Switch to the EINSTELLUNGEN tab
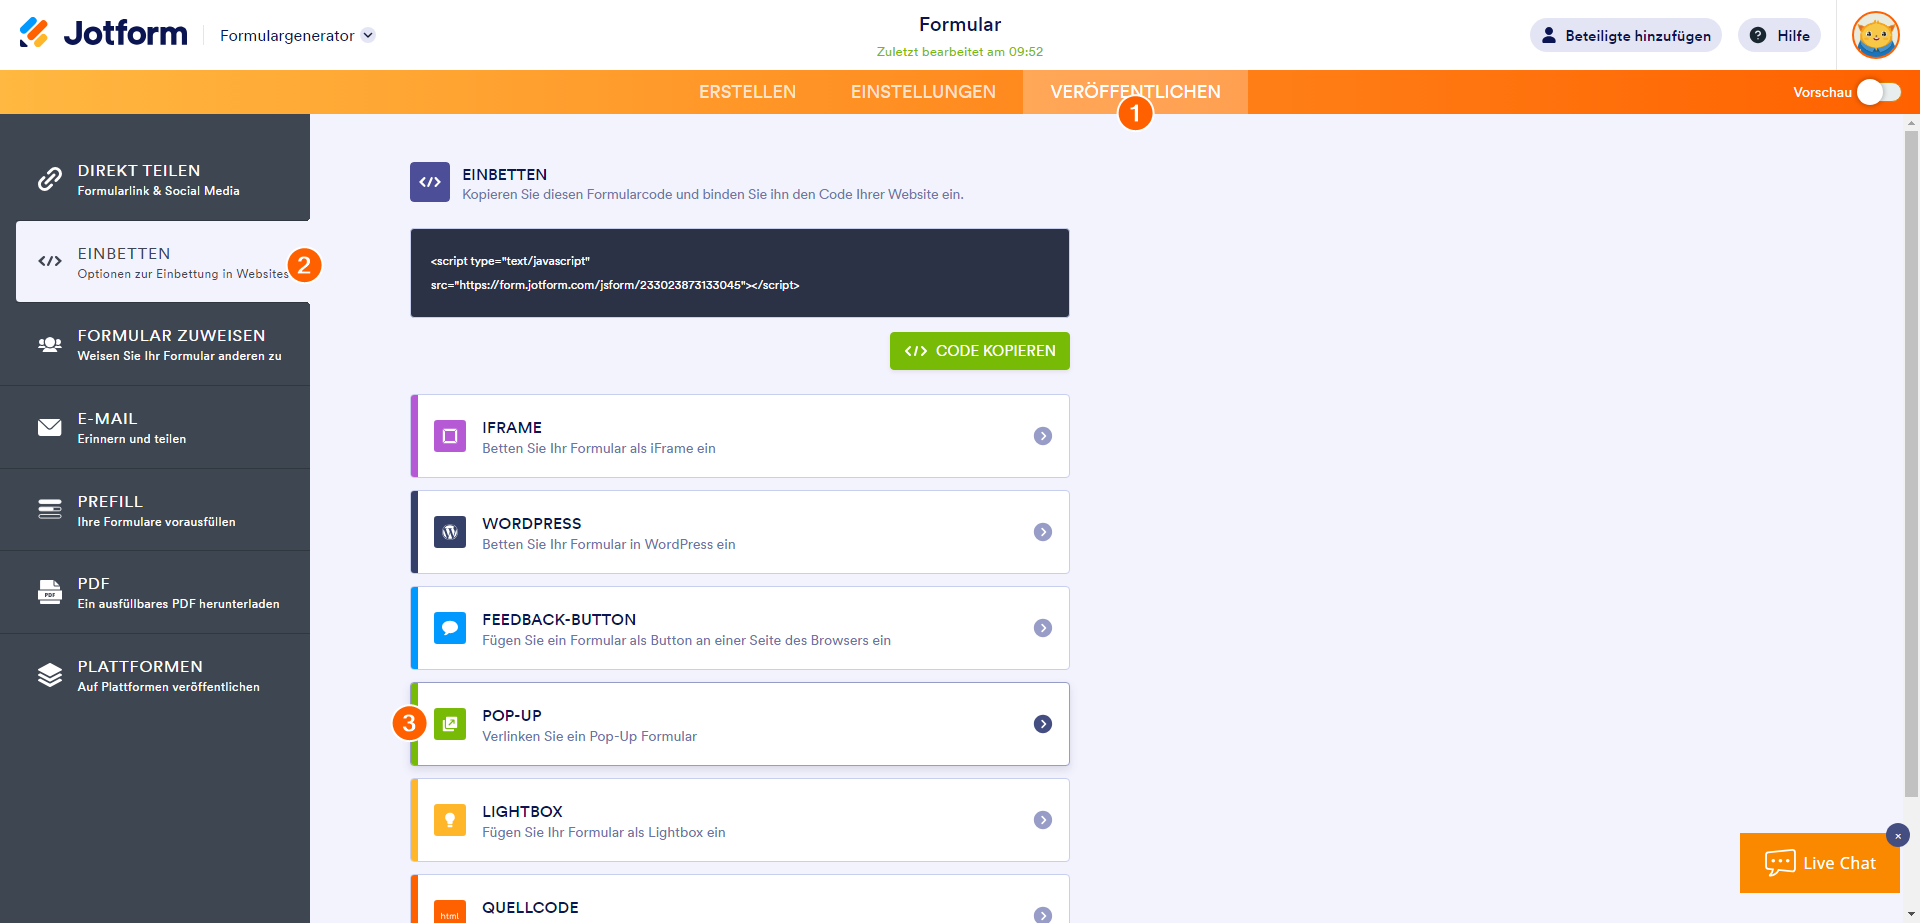 (x=923, y=92)
